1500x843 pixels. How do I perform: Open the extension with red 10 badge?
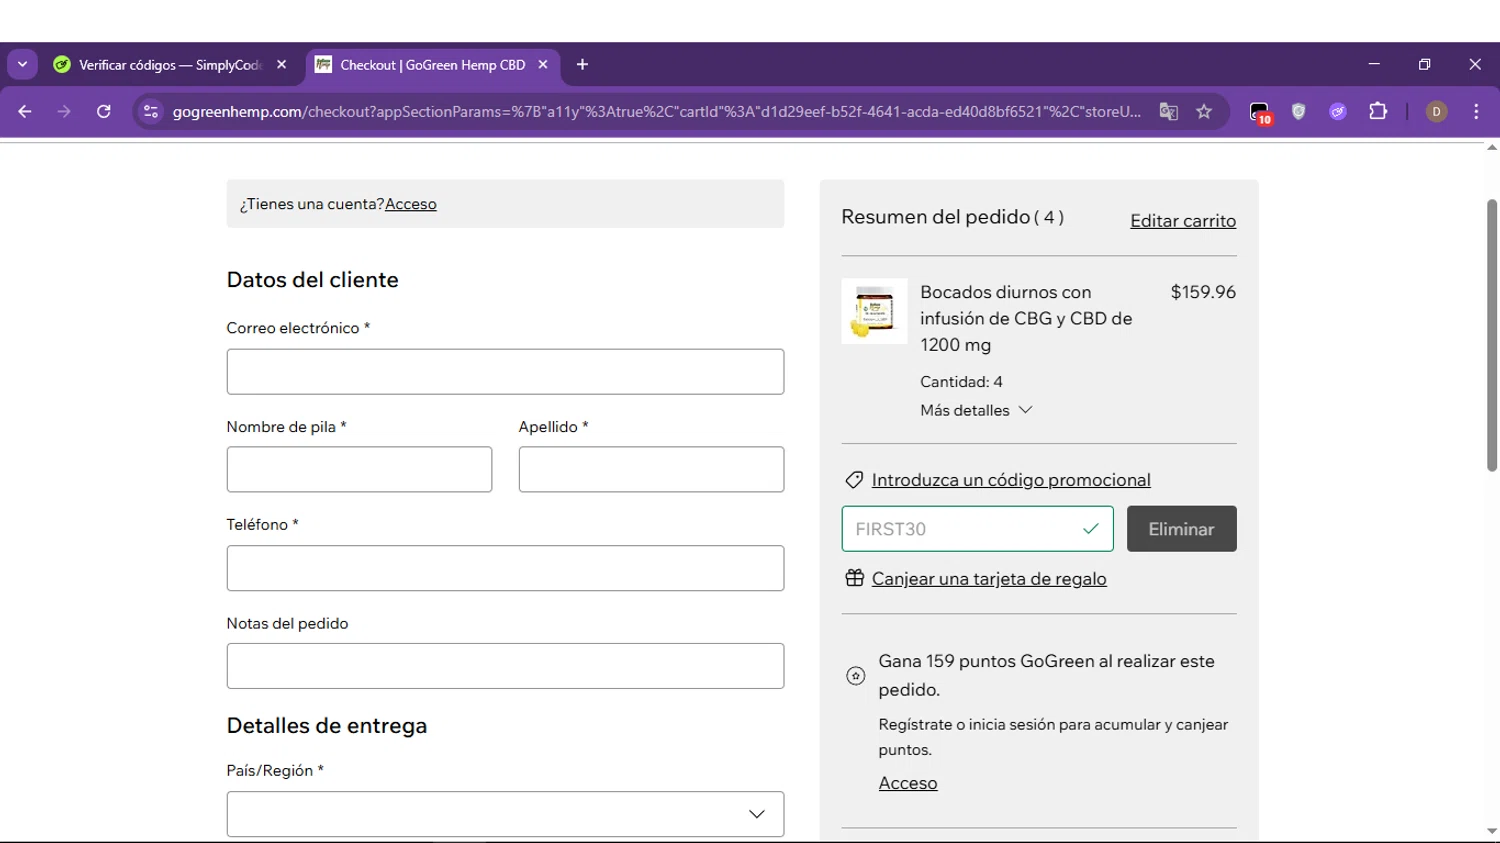(x=1260, y=112)
